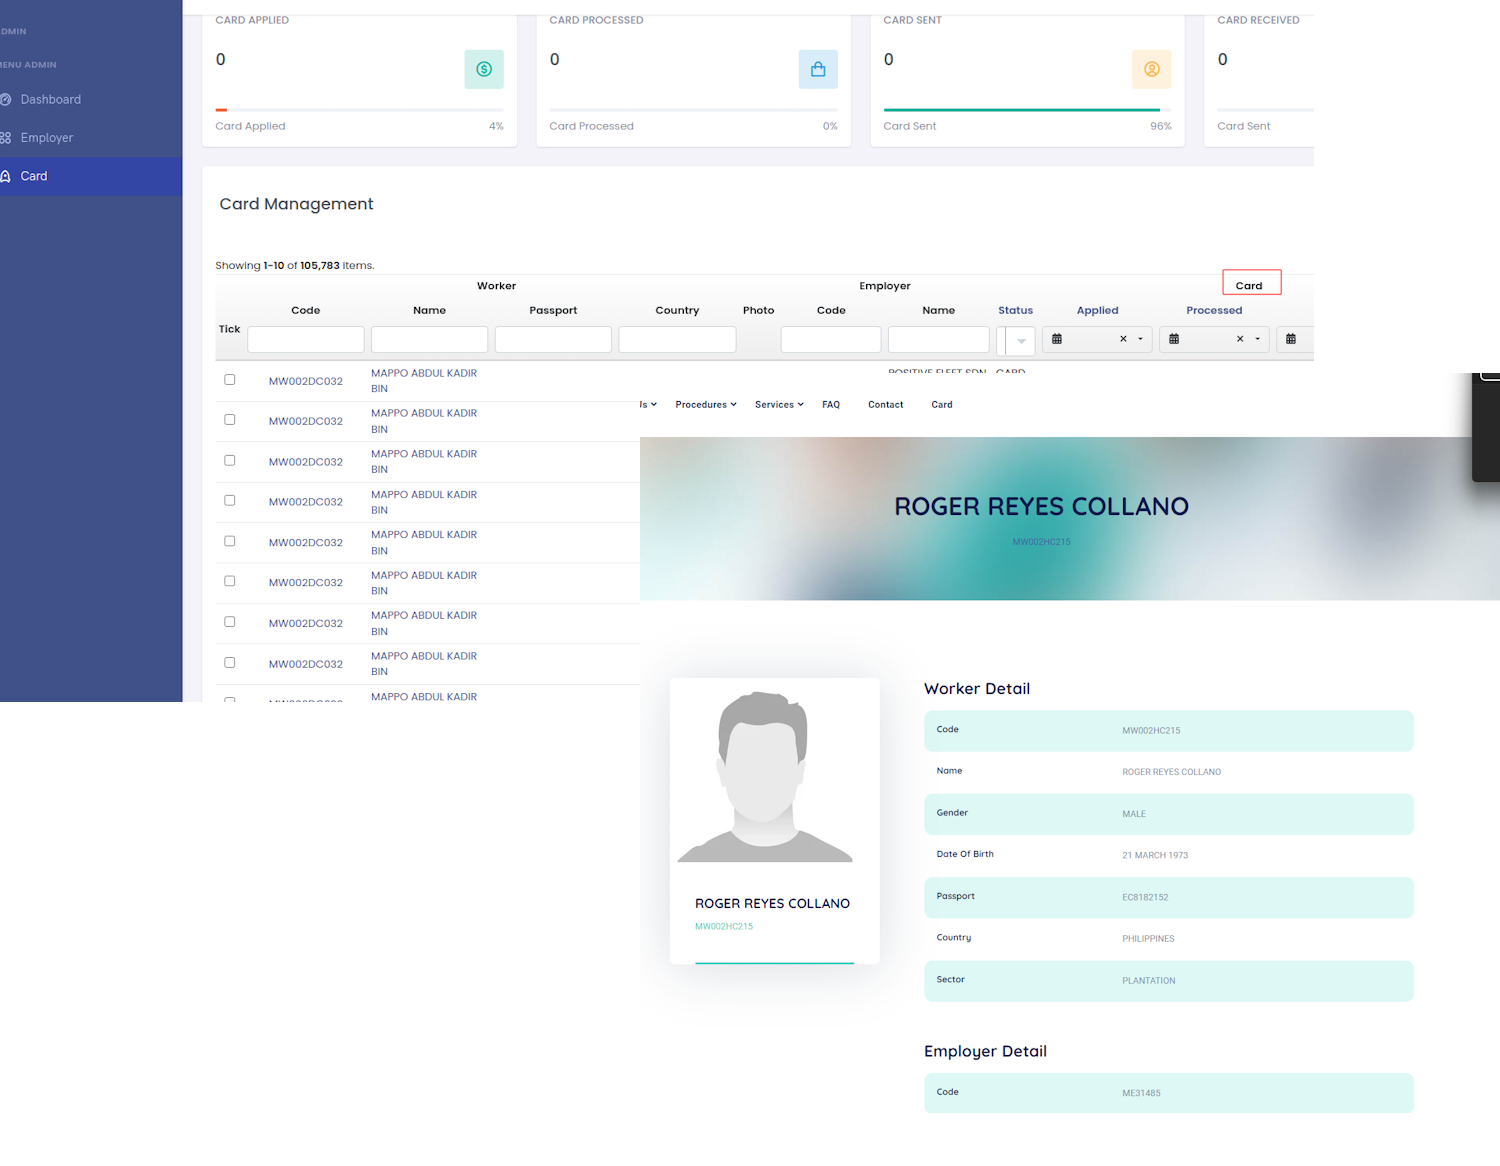Click the Worker Passport filter input
1500x1166 pixels.
pyautogui.click(x=553, y=340)
